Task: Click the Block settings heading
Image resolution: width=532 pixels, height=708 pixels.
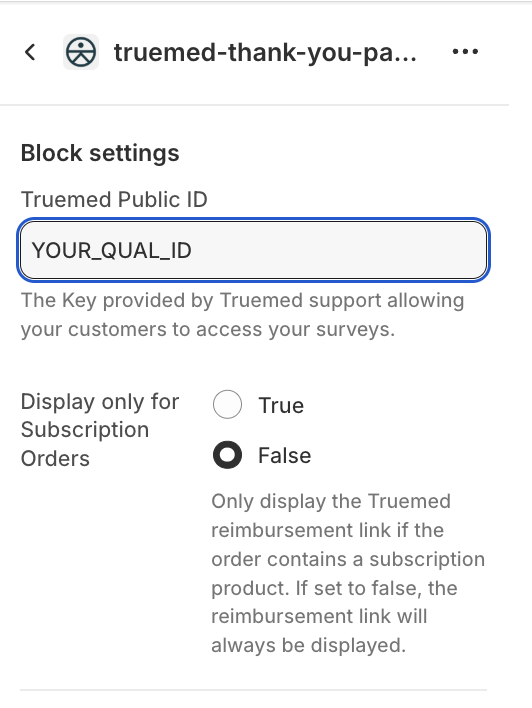Action: (x=100, y=153)
